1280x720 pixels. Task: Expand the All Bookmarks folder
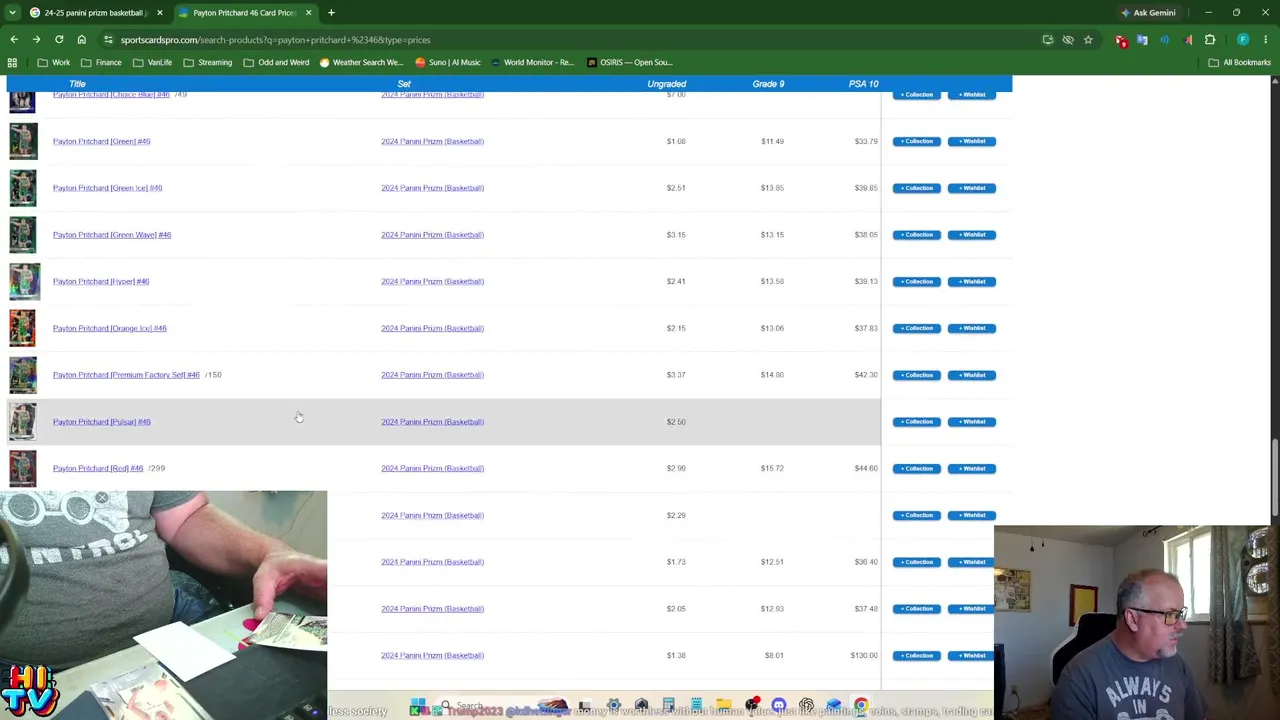(x=1239, y=62)
